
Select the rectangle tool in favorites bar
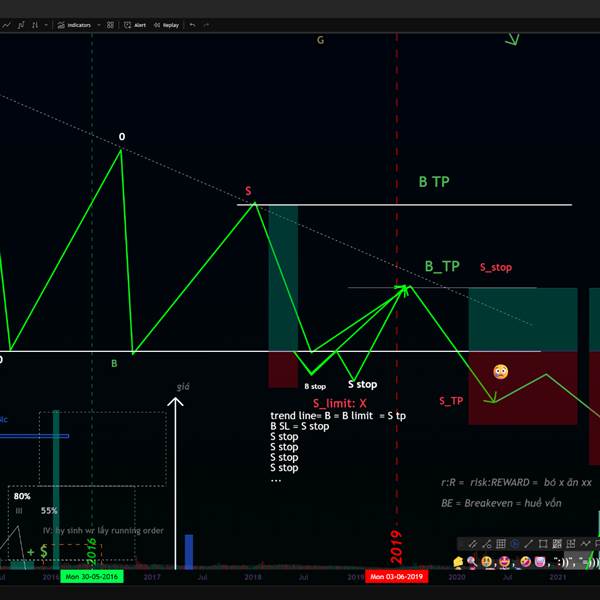pyautogui.click(x=543, y=544)
